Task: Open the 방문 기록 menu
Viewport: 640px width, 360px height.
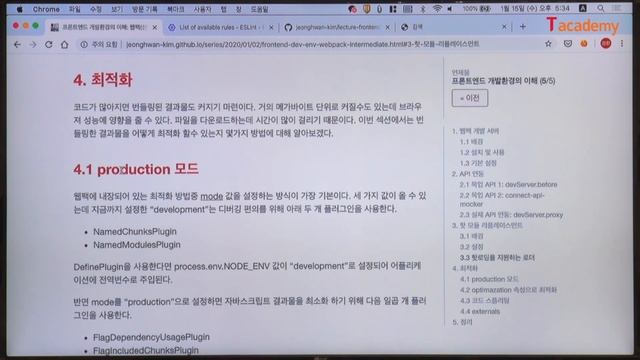Action: pyautogui.click(x=144, y=9)
